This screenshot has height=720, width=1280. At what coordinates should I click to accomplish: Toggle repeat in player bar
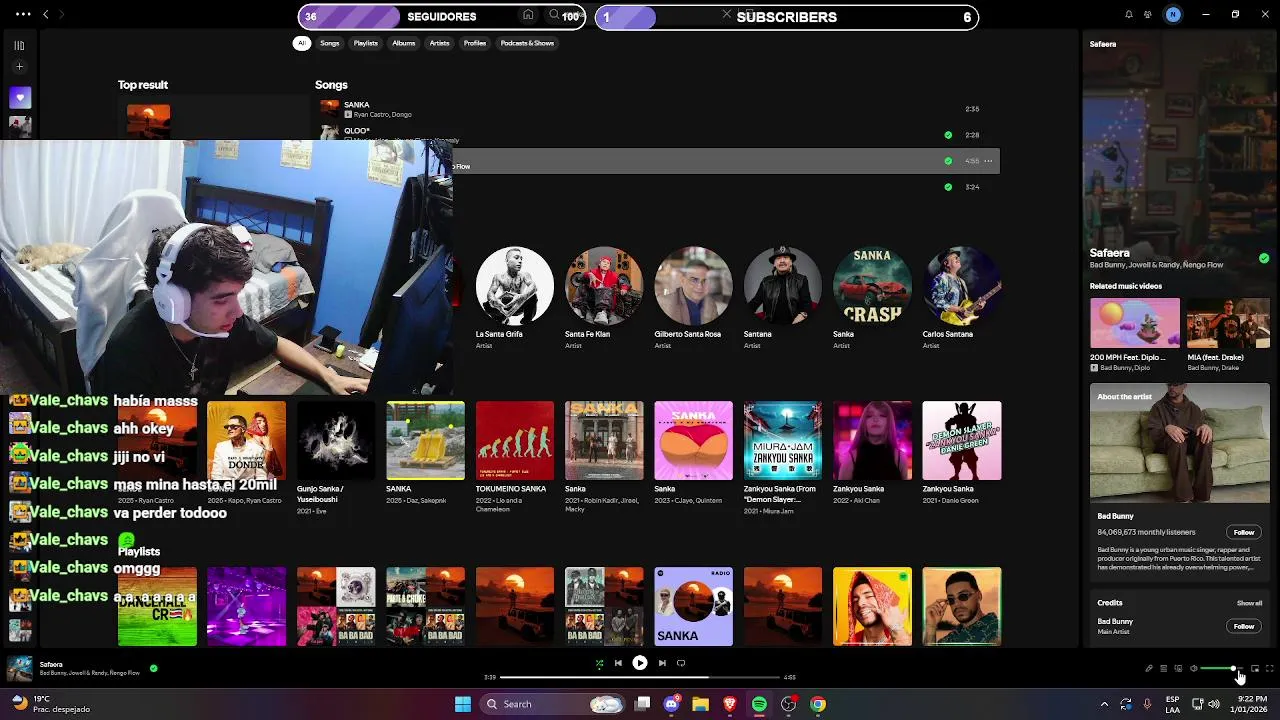681,663
